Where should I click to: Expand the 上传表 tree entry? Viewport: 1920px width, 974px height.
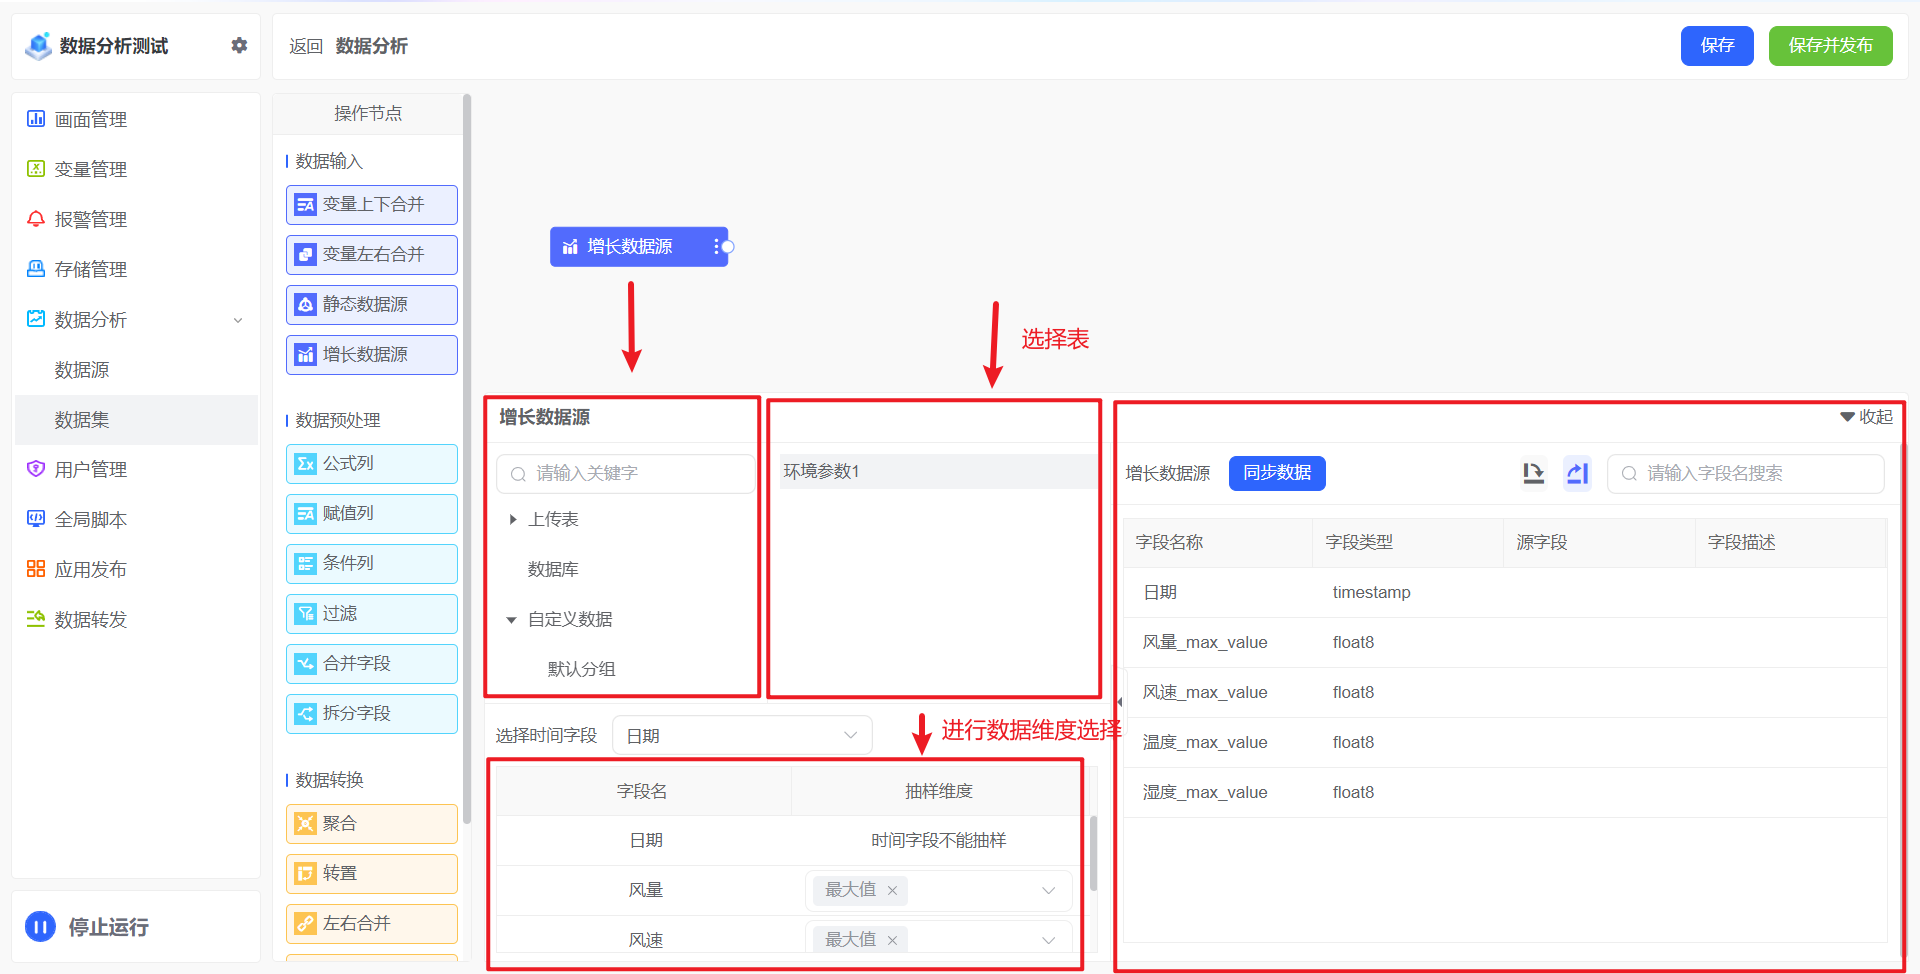[x=513, y=519]
